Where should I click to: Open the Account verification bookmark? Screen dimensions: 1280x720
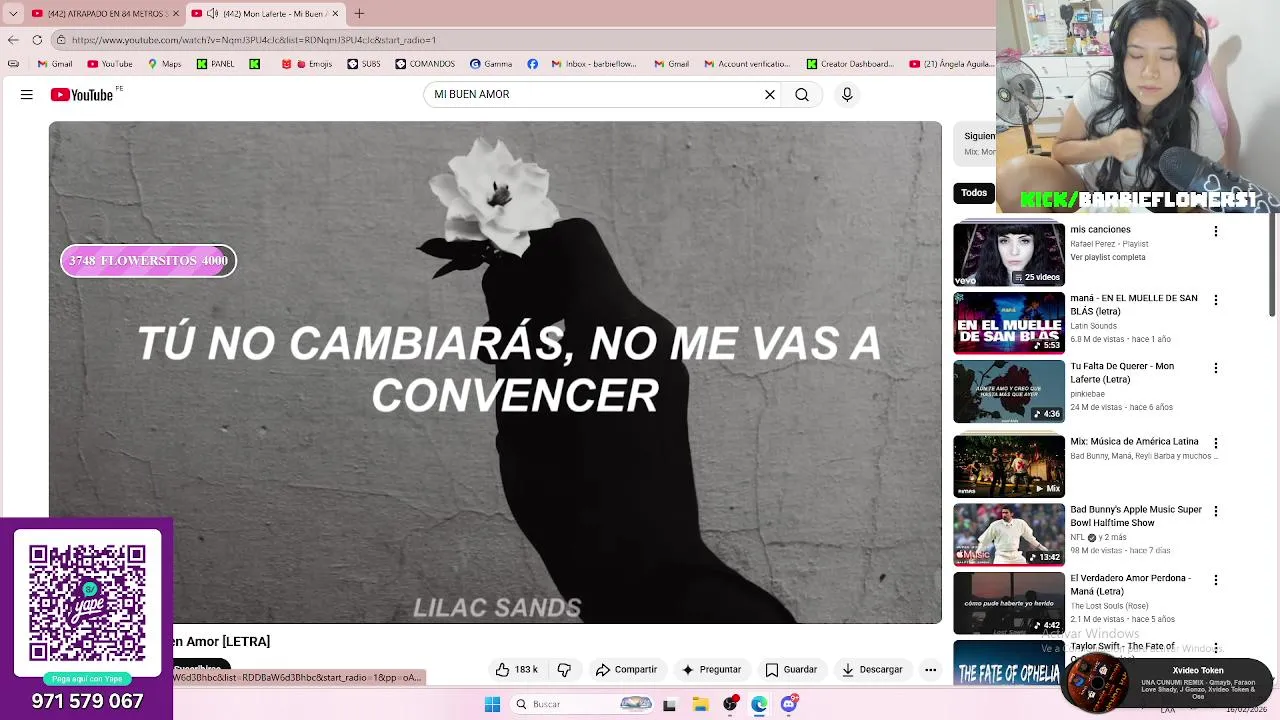point(747,64)
